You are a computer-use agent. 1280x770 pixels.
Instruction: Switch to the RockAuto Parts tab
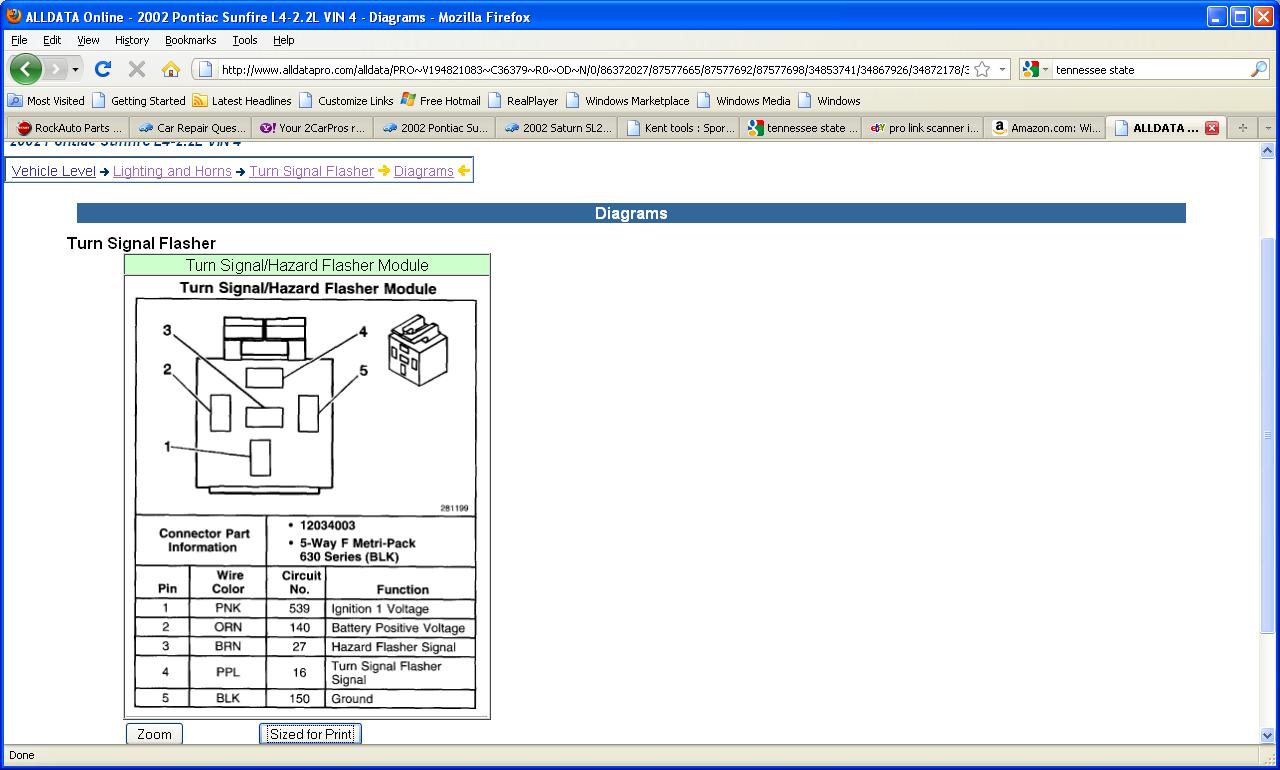[68, 128]
